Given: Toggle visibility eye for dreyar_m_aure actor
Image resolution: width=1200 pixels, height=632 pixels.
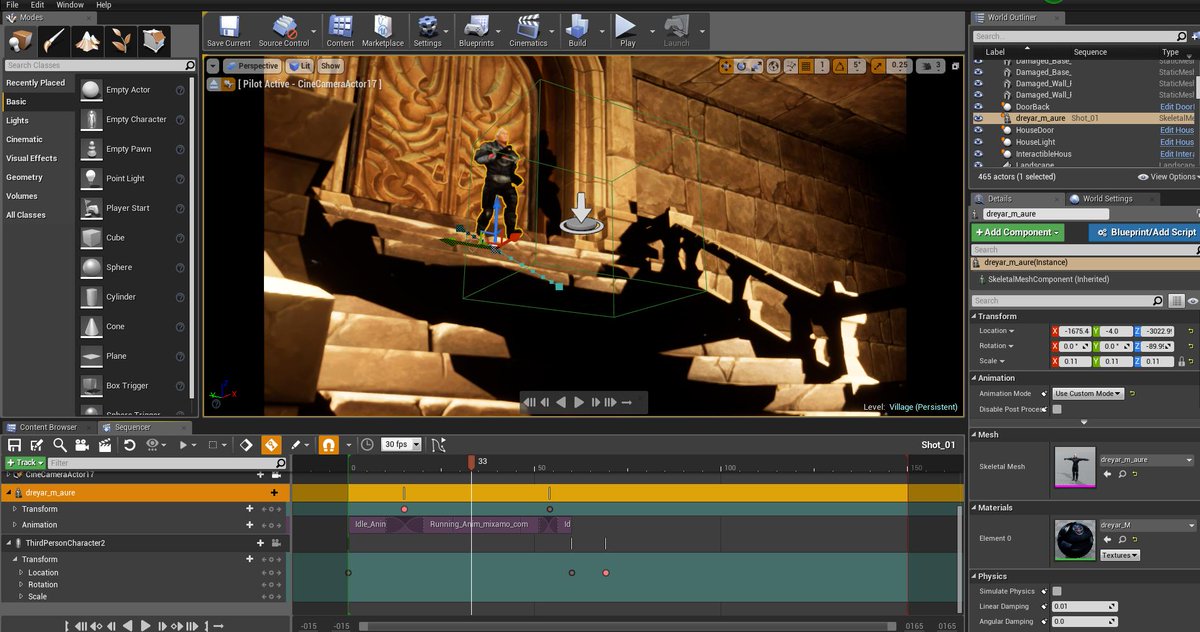Looking at the screenshot, I should tap(978, 118).
